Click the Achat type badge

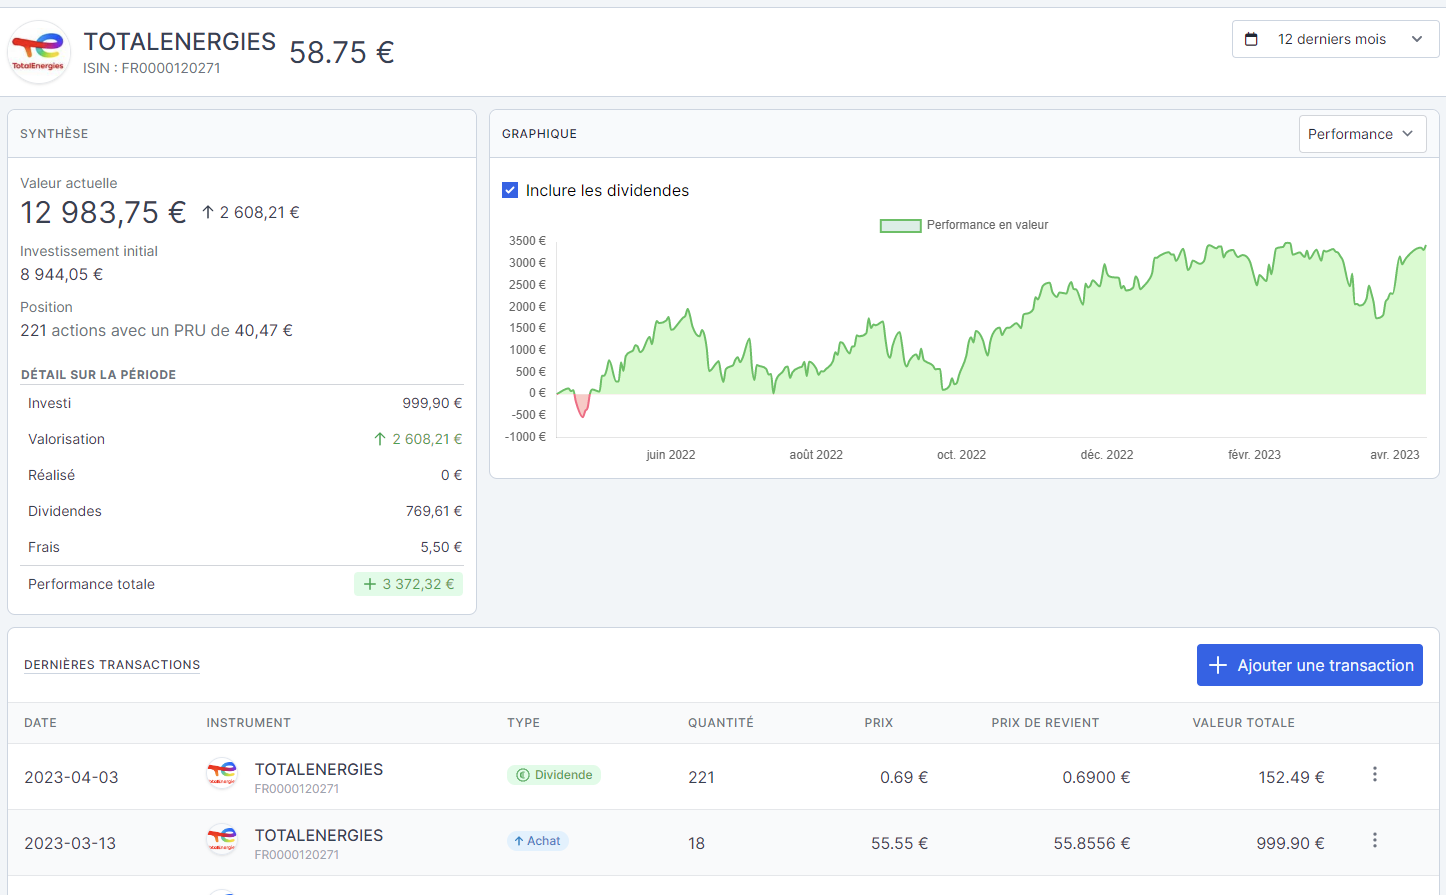[538, 841]
